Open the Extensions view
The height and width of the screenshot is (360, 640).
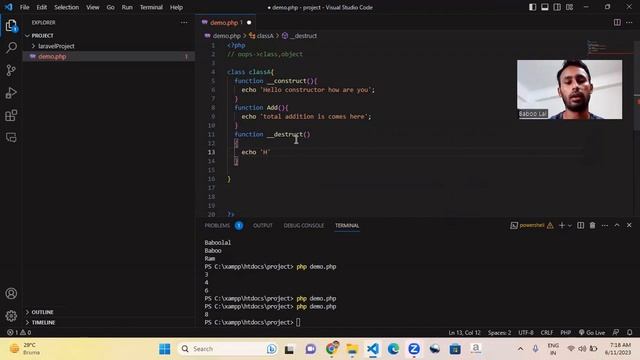(x=11, y=116)
